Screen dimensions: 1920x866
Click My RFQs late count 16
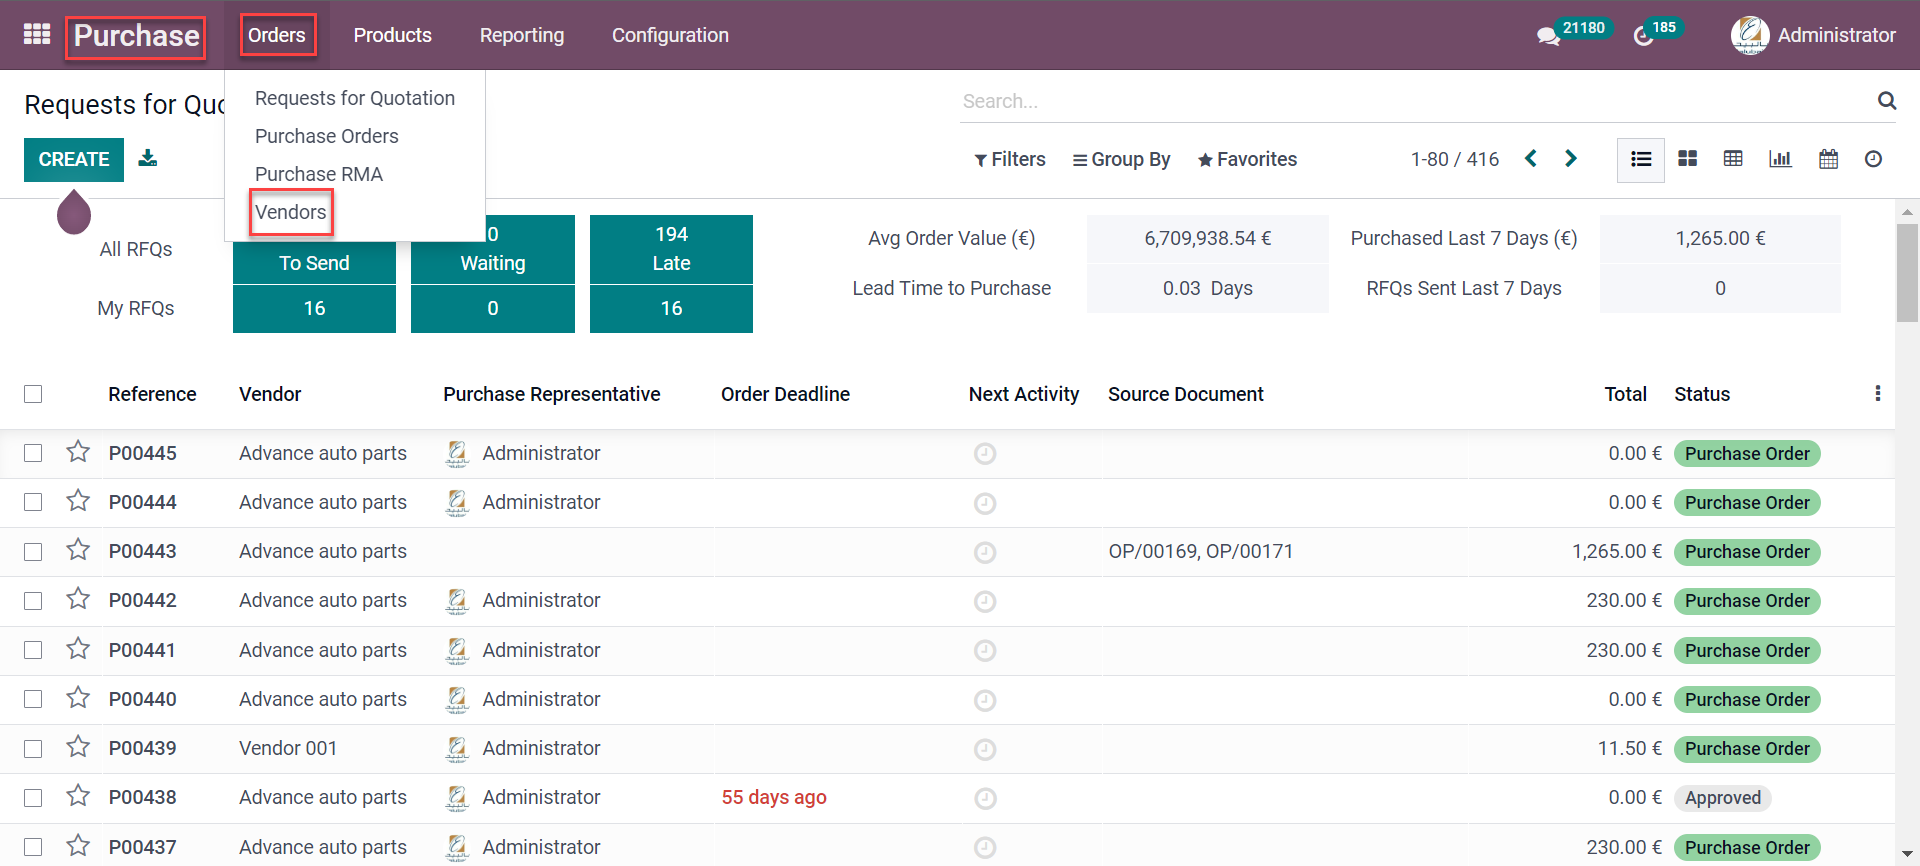pos(671,309)
